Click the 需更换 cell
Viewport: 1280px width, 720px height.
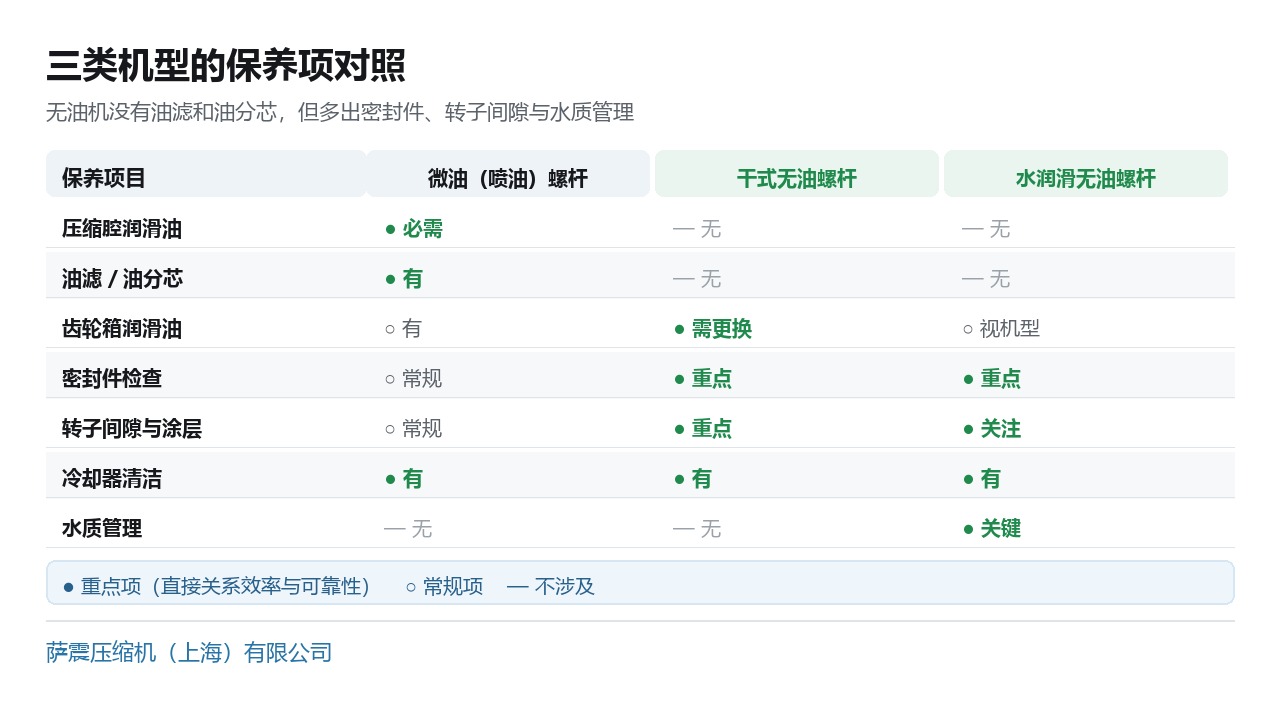[x=713, y=328]
